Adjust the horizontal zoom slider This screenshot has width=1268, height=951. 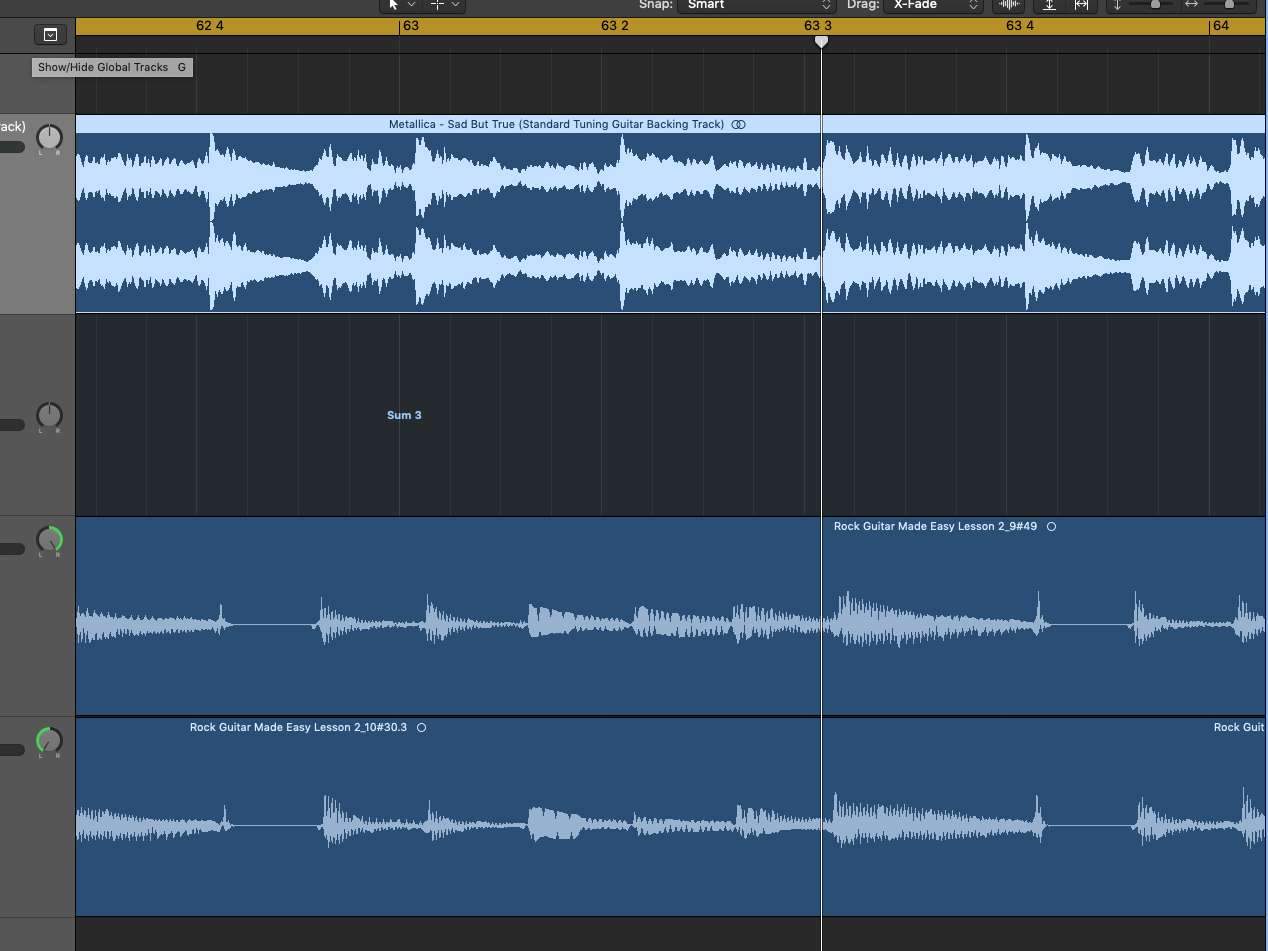pyautogui.click(x=1229, y=5)
